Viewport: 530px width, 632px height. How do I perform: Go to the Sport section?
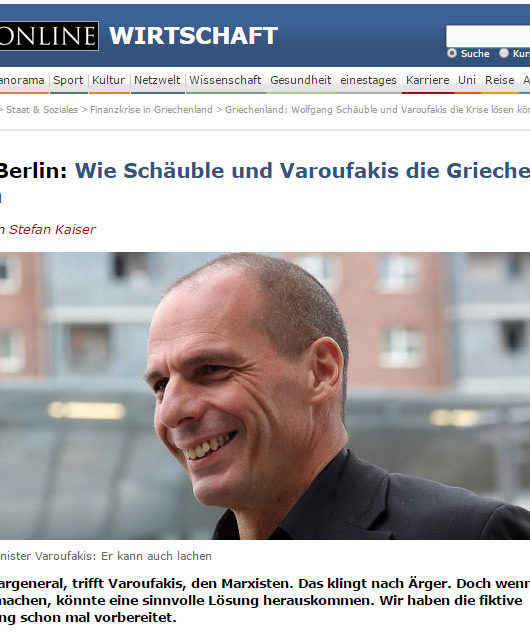pos(68,80)
